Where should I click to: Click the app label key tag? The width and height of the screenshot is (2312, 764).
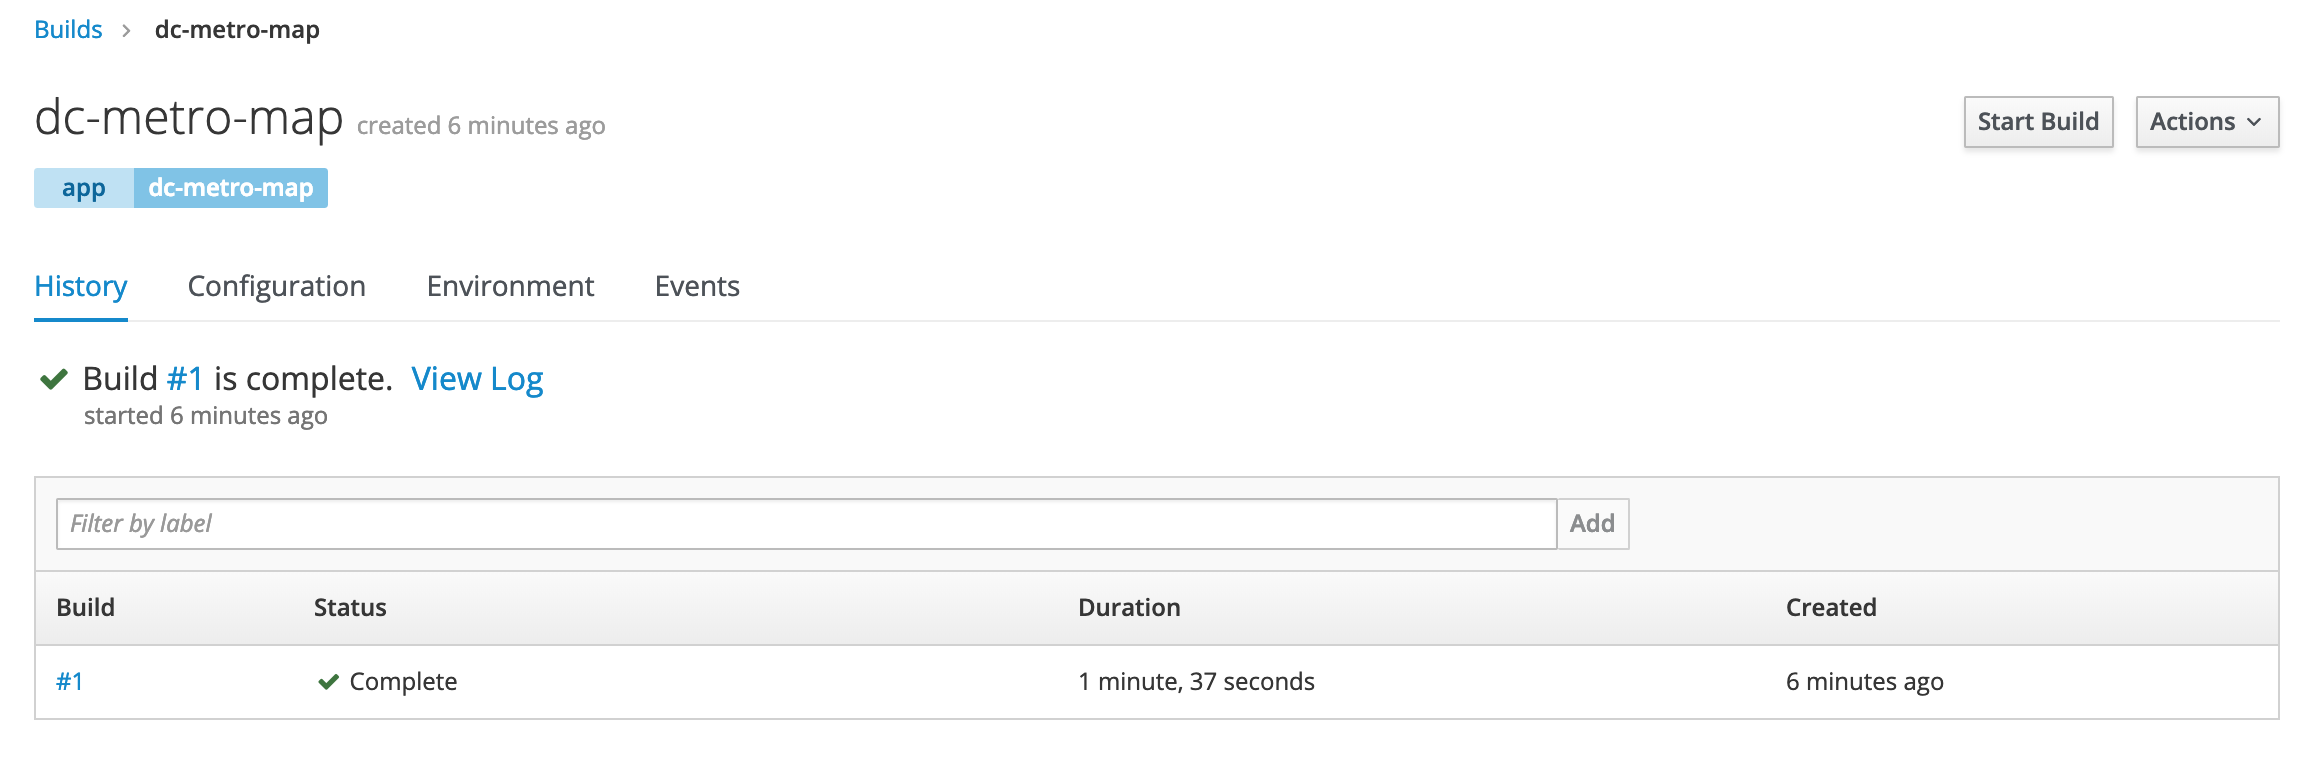(84, 188)
